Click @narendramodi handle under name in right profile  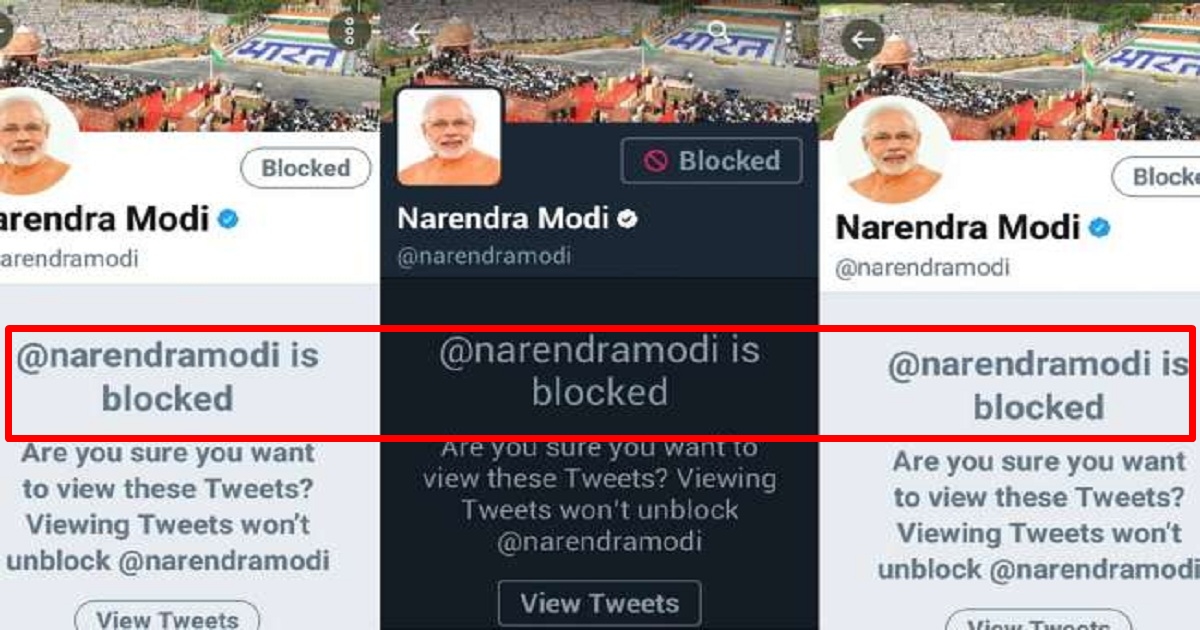coord(922,268)
